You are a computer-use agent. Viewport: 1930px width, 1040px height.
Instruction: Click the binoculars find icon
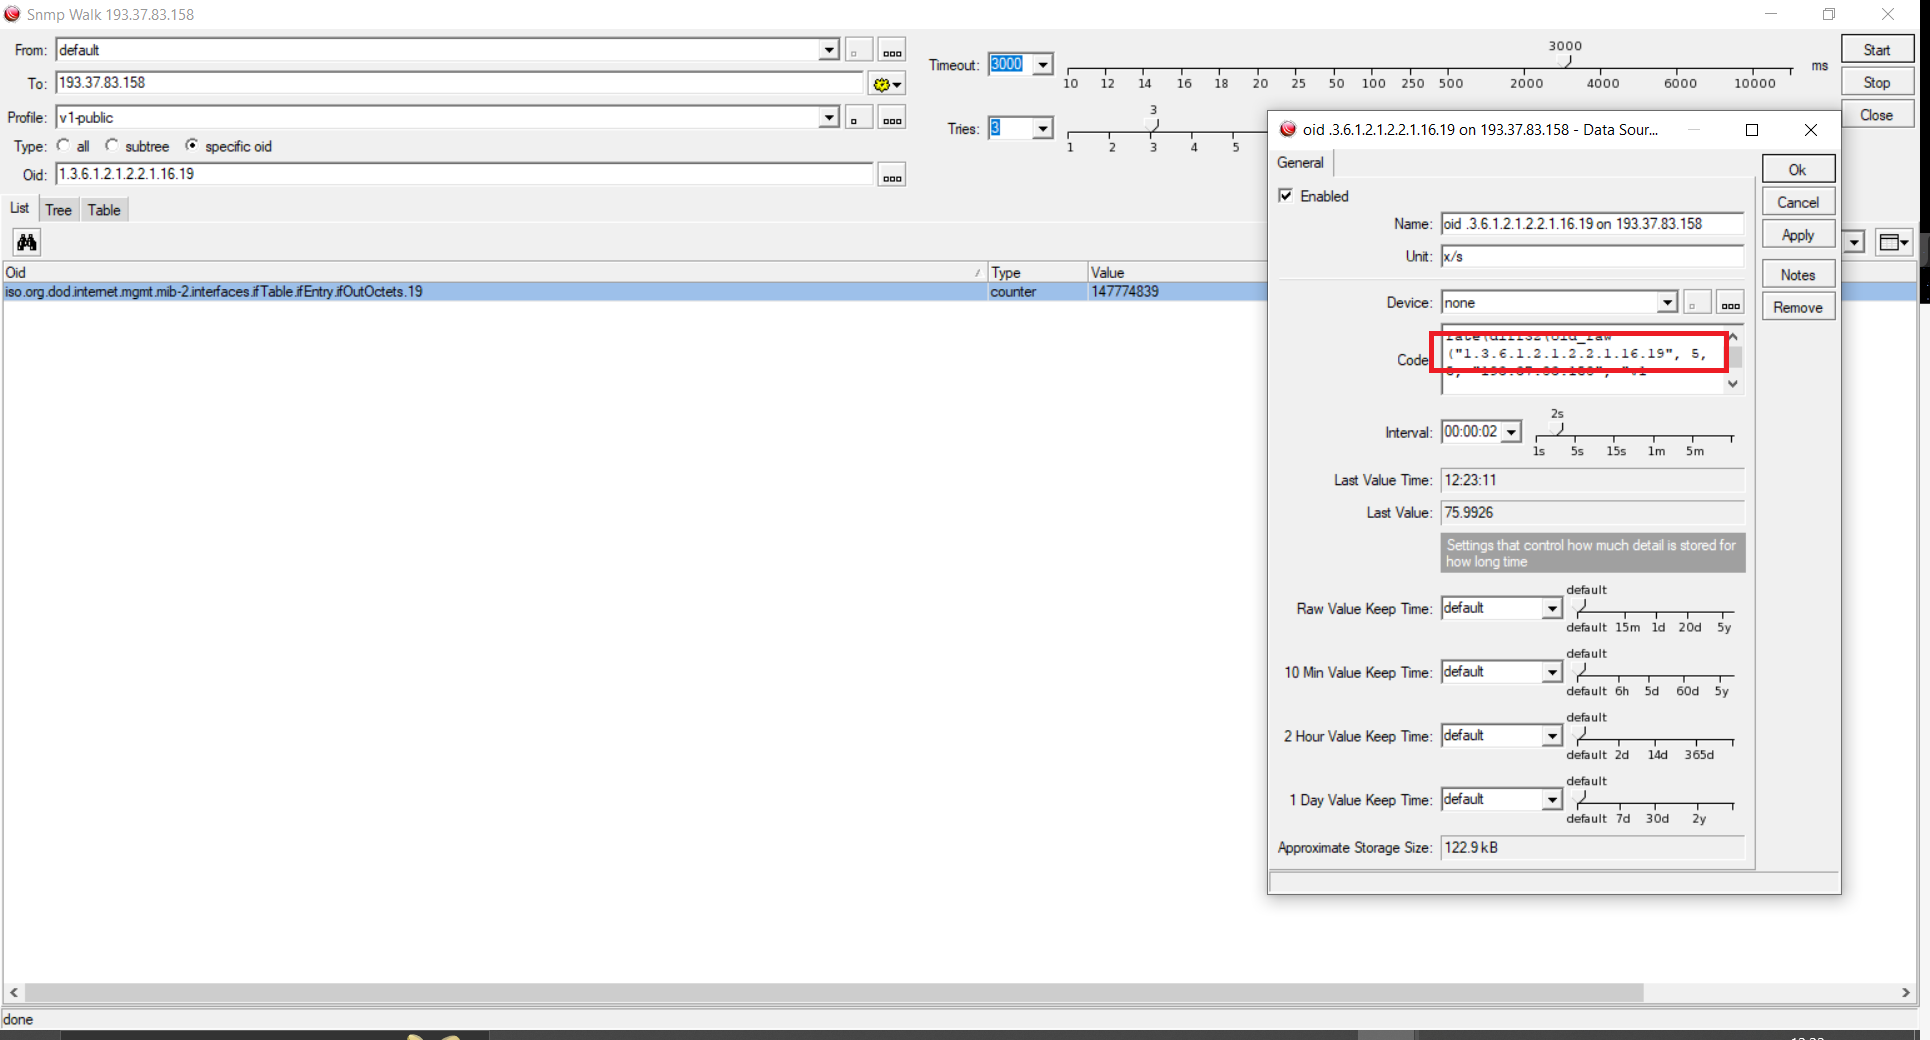(27, 242)
